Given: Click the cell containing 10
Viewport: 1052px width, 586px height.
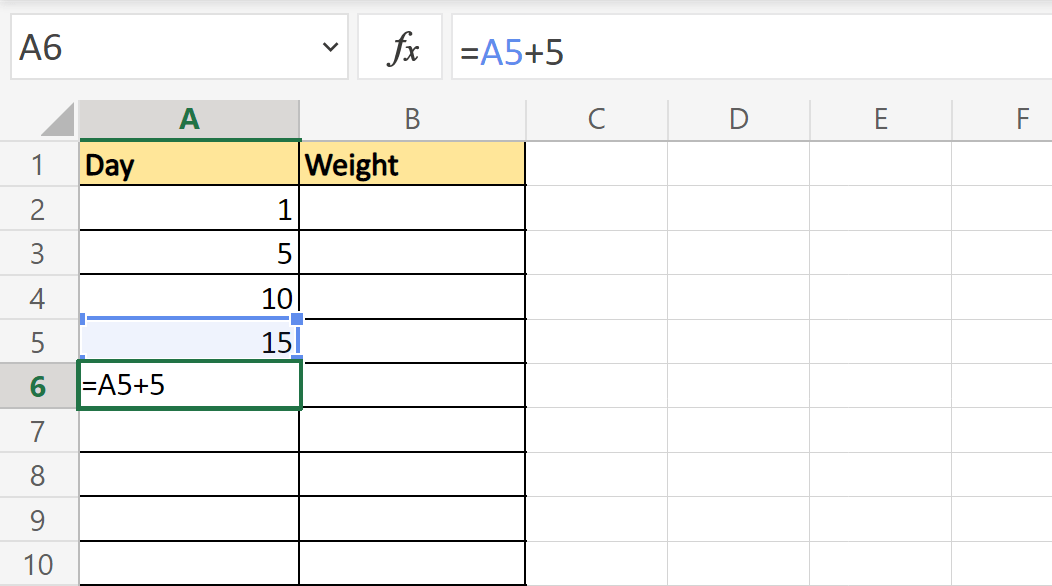Looking at the screenshot, I should coord(188,296).
